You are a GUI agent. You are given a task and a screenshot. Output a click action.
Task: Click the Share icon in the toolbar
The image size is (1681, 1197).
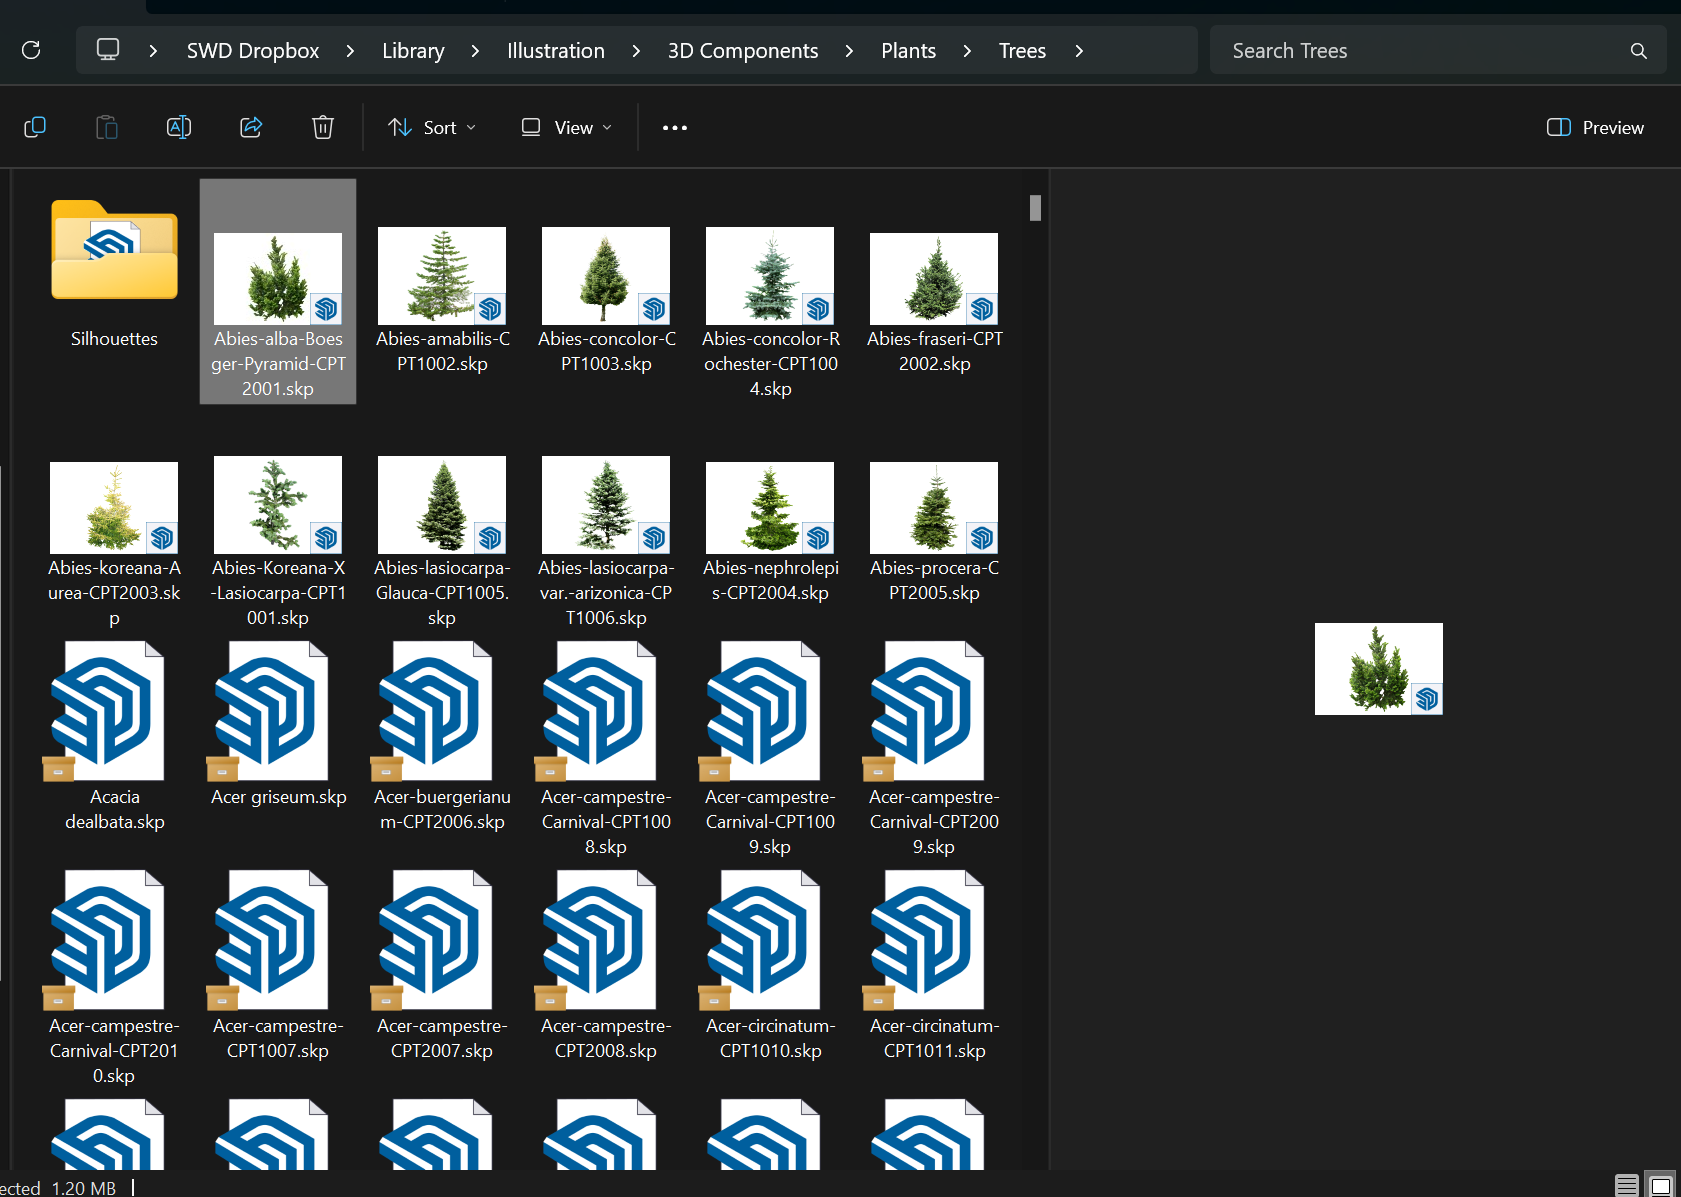251,127
